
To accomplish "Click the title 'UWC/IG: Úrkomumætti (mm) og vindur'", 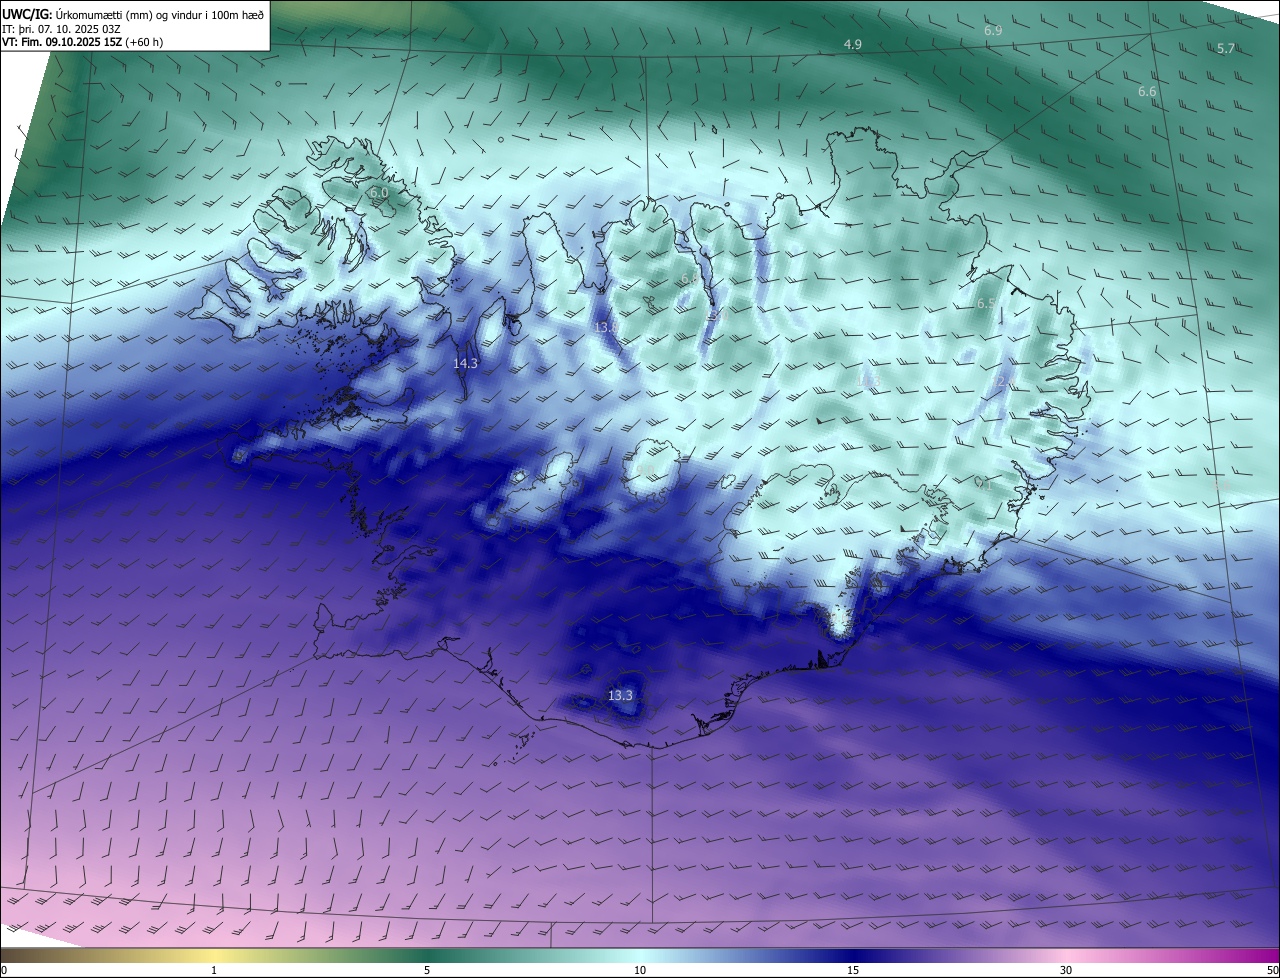I will click(x=133, y=13).
